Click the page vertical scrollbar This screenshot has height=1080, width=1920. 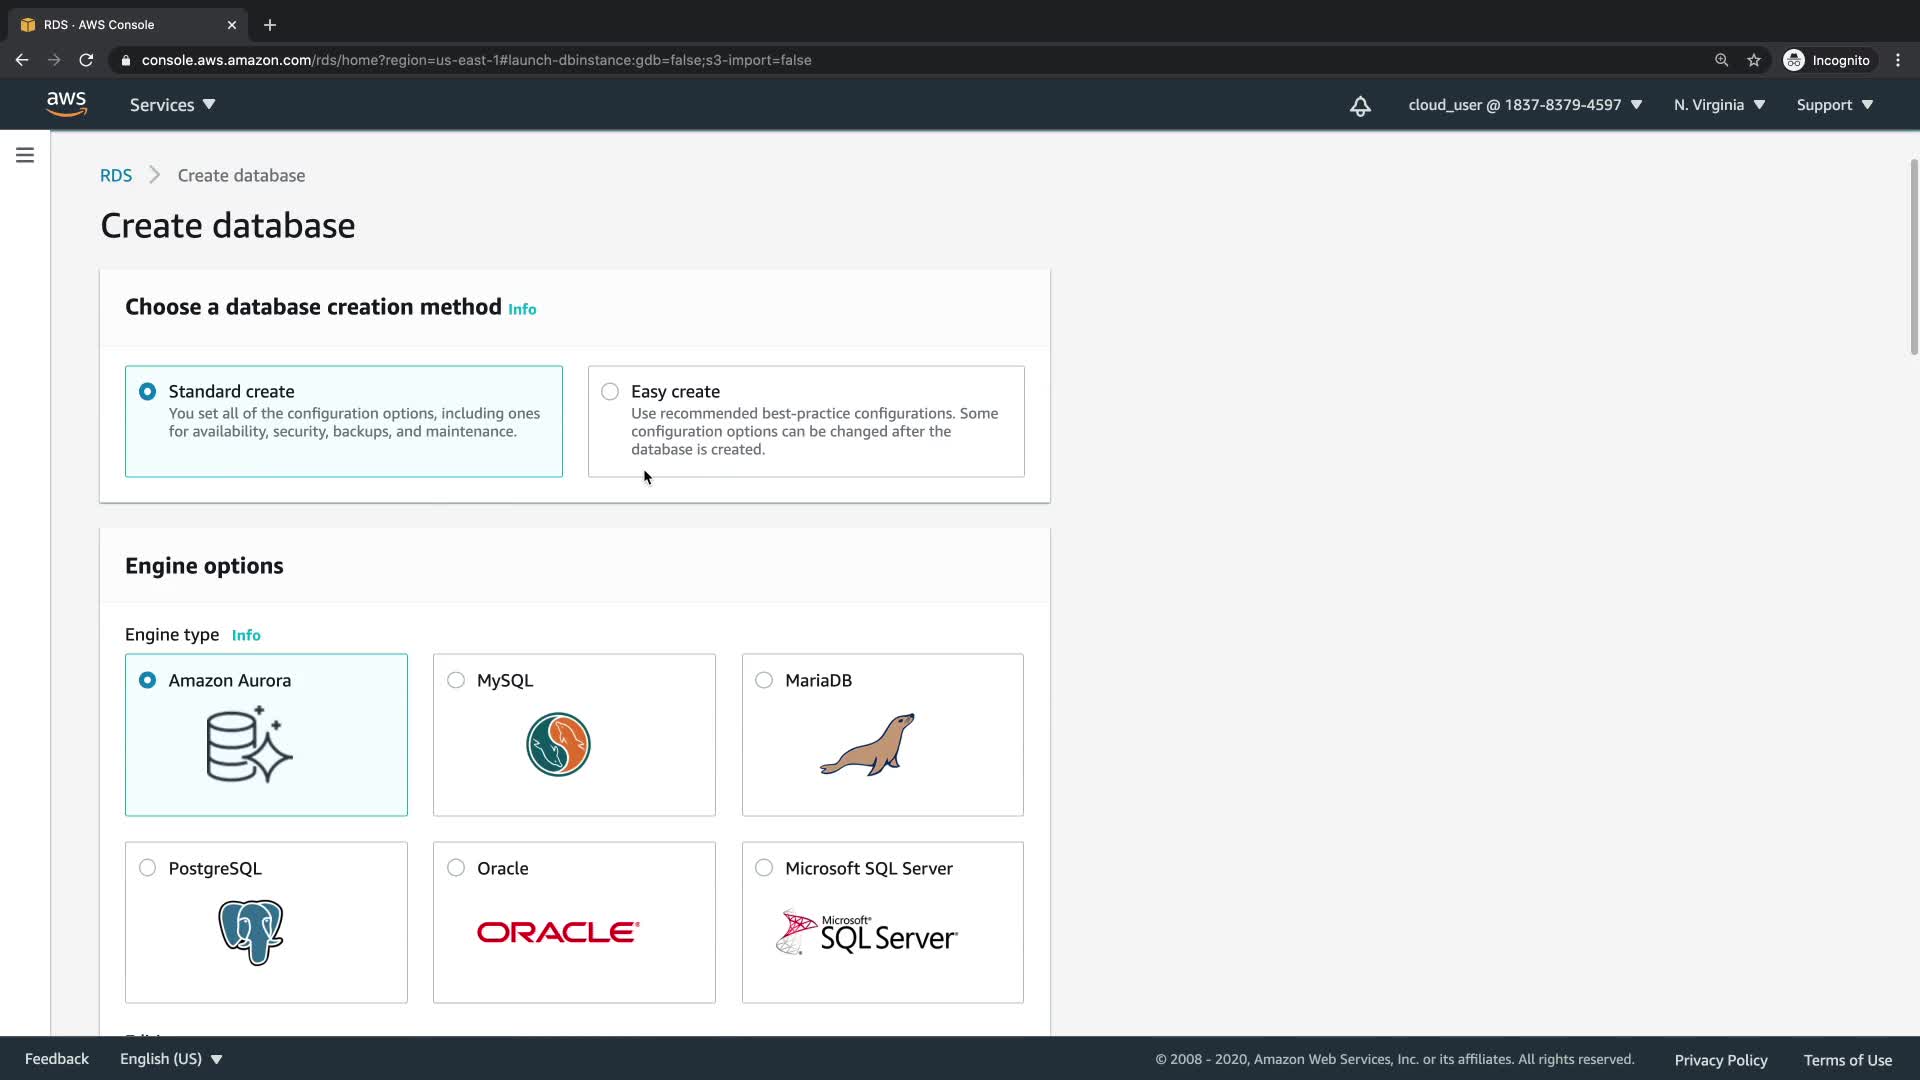(1914, 256)
